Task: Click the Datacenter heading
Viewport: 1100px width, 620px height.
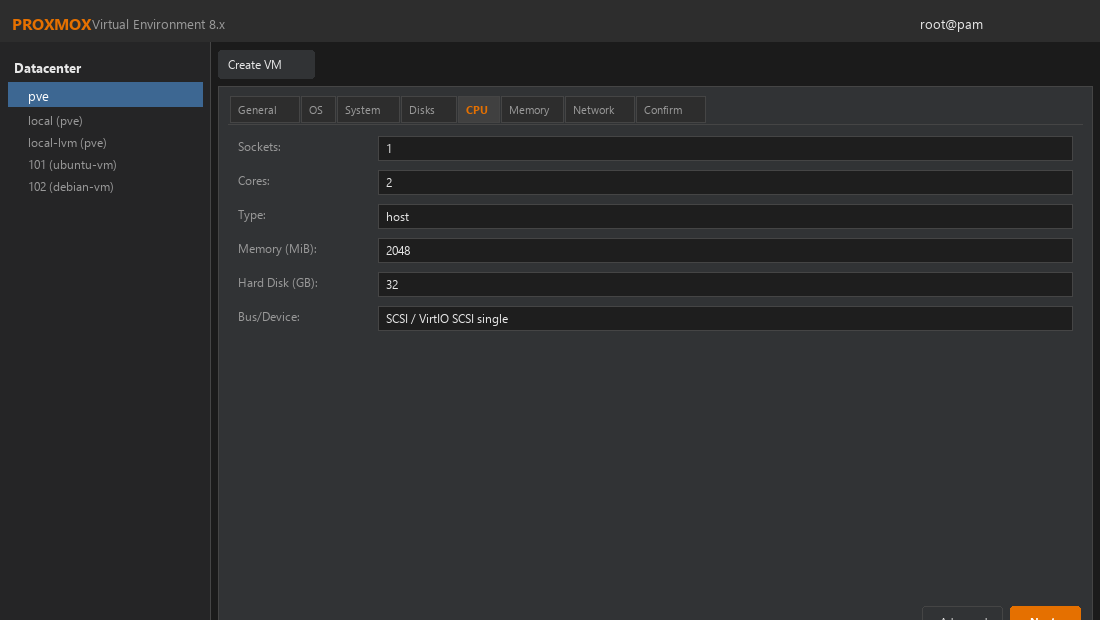Action: [48, 68]
